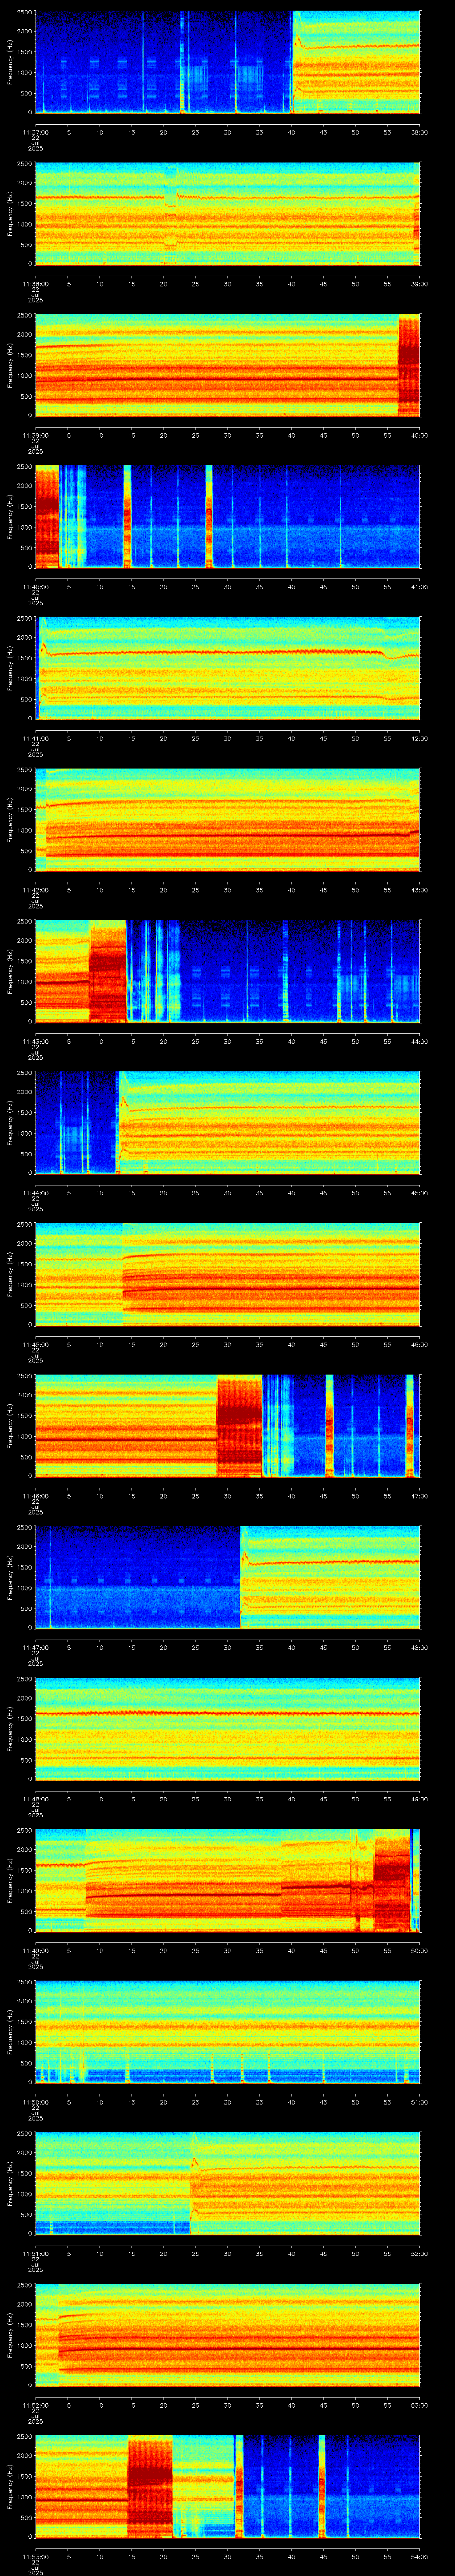
Task: Click the 11:47:00 start time label
Action: (x=35, y=1647)
